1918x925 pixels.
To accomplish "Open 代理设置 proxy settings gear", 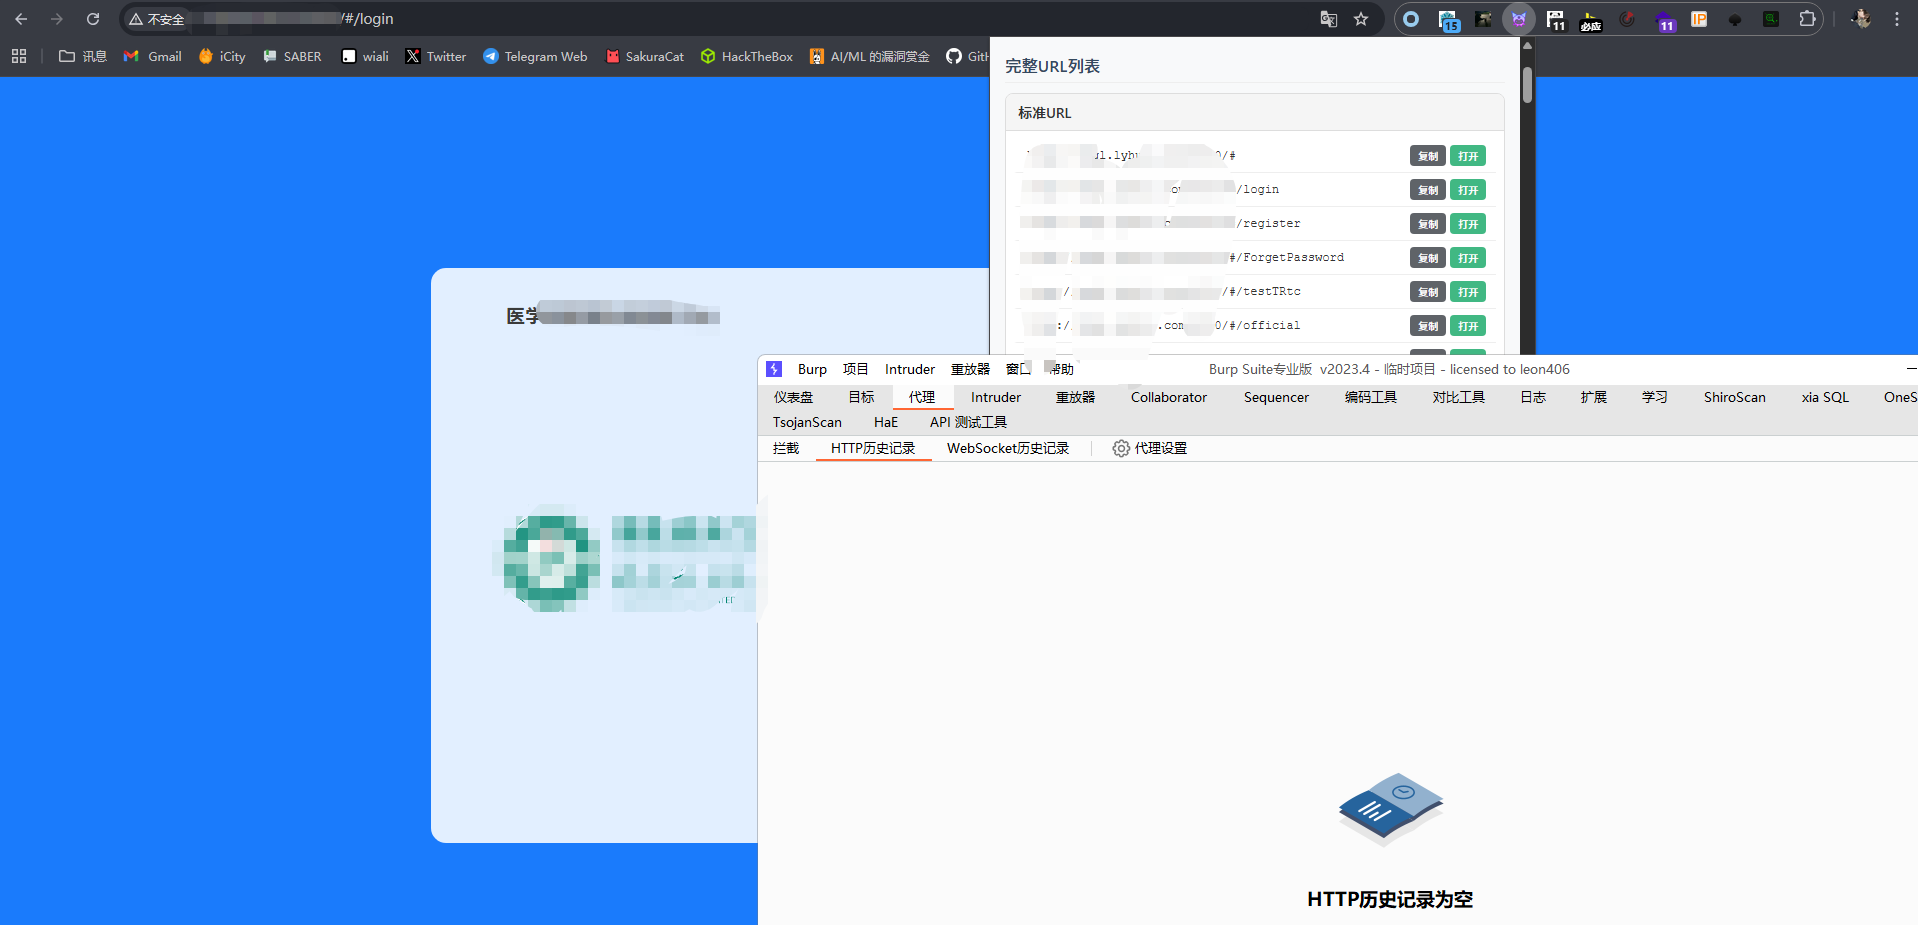I will click(1150, 448).
